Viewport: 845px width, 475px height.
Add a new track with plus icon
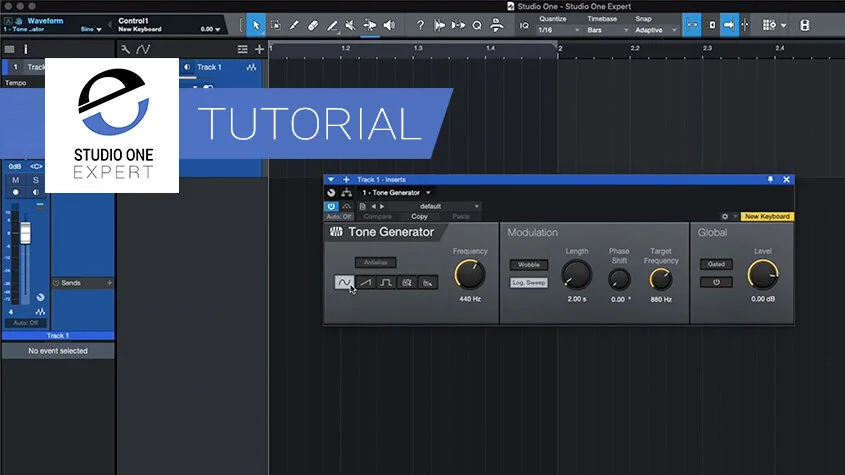[259, 50]
